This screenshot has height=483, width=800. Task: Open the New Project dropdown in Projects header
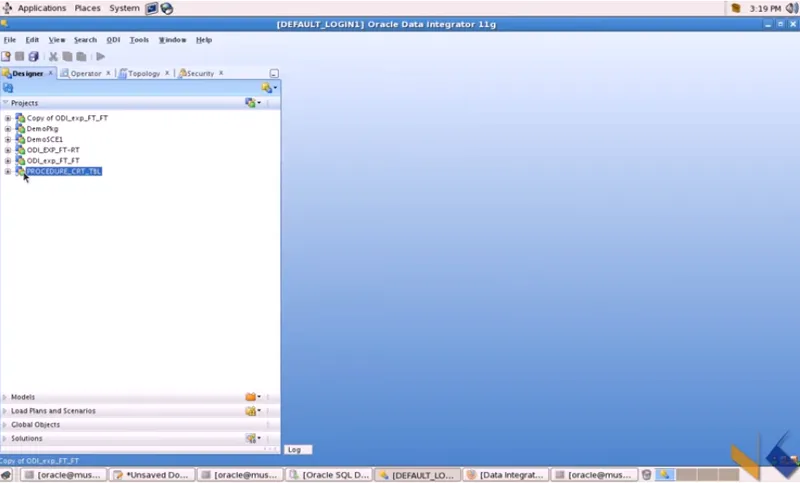point(253,103)
